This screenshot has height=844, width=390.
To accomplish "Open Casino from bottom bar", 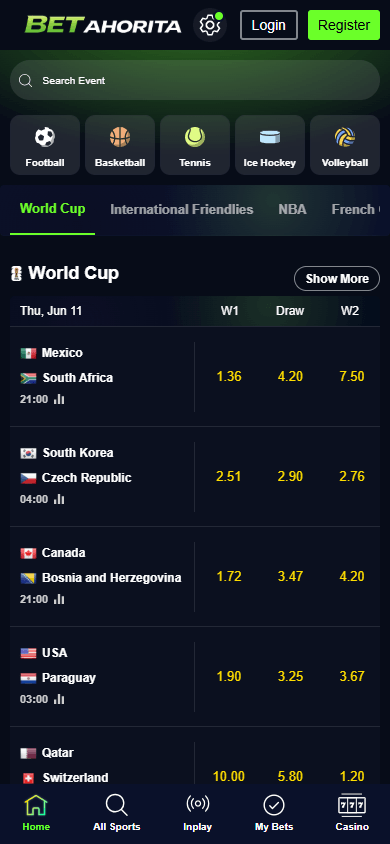I will [352, 813].
